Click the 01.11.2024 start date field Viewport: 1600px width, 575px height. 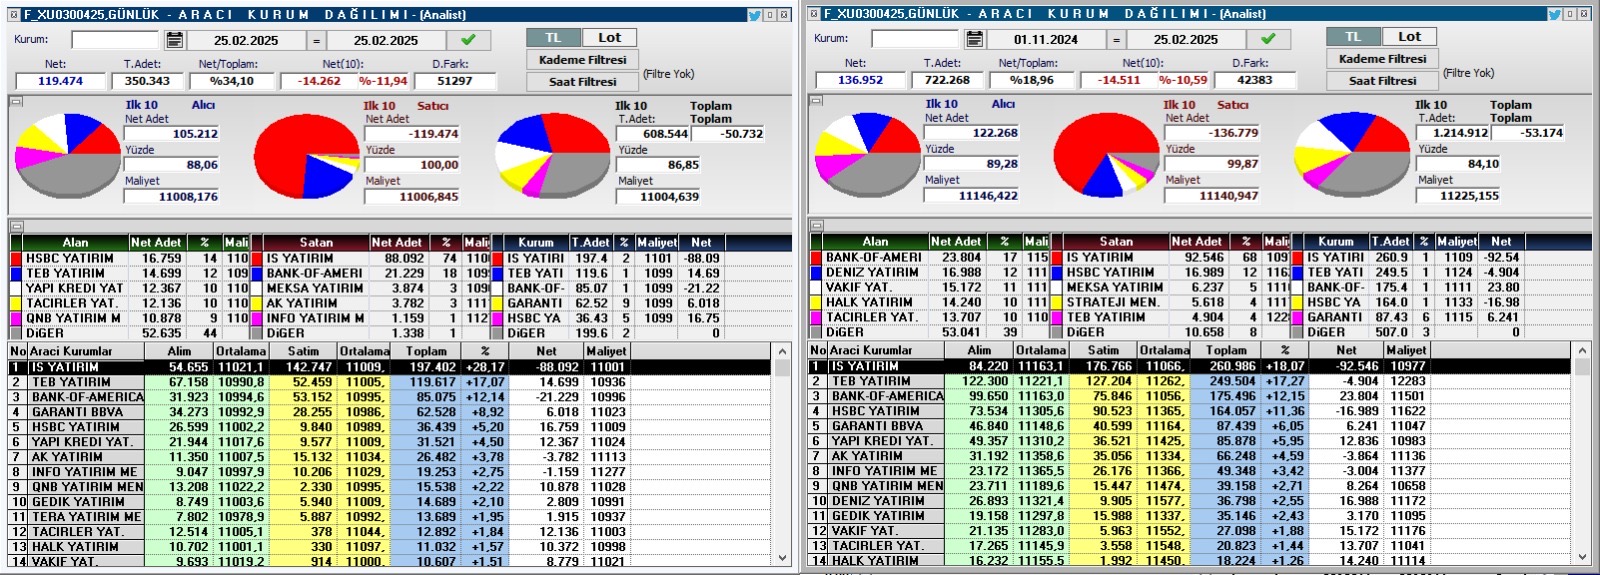[x=1045, y=39]
